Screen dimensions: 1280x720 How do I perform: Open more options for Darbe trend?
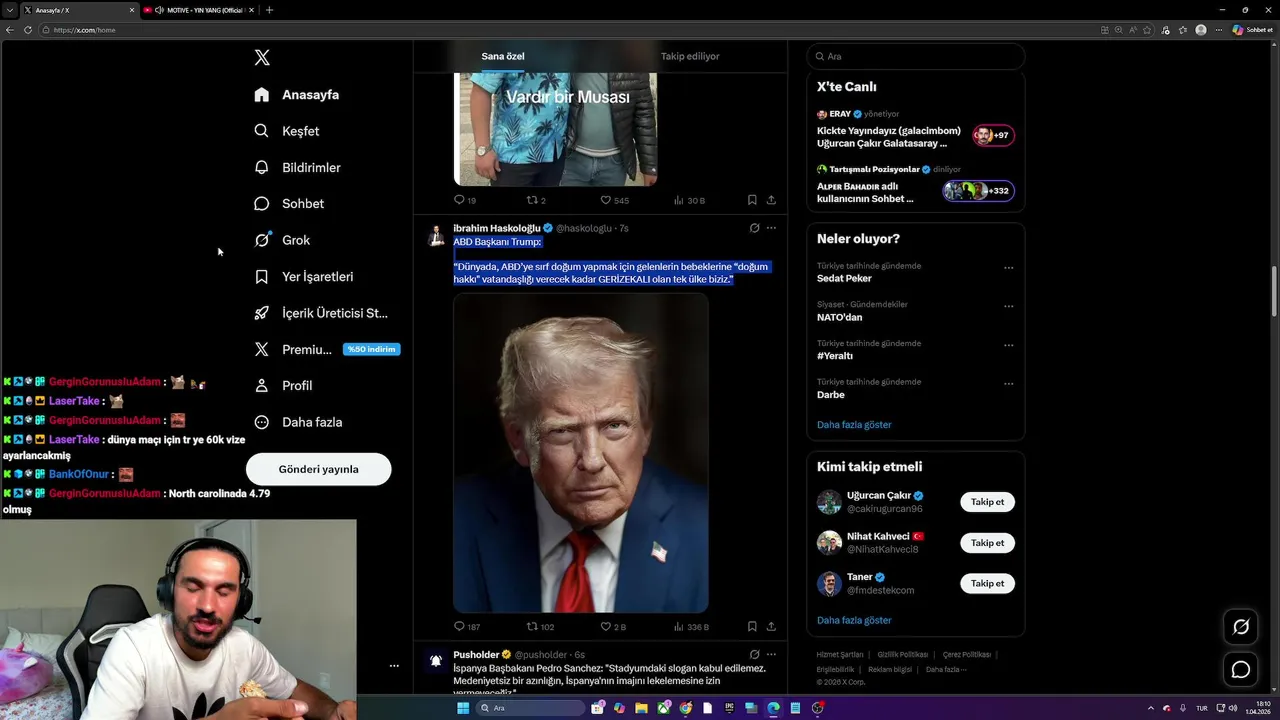pos(1008,383)
